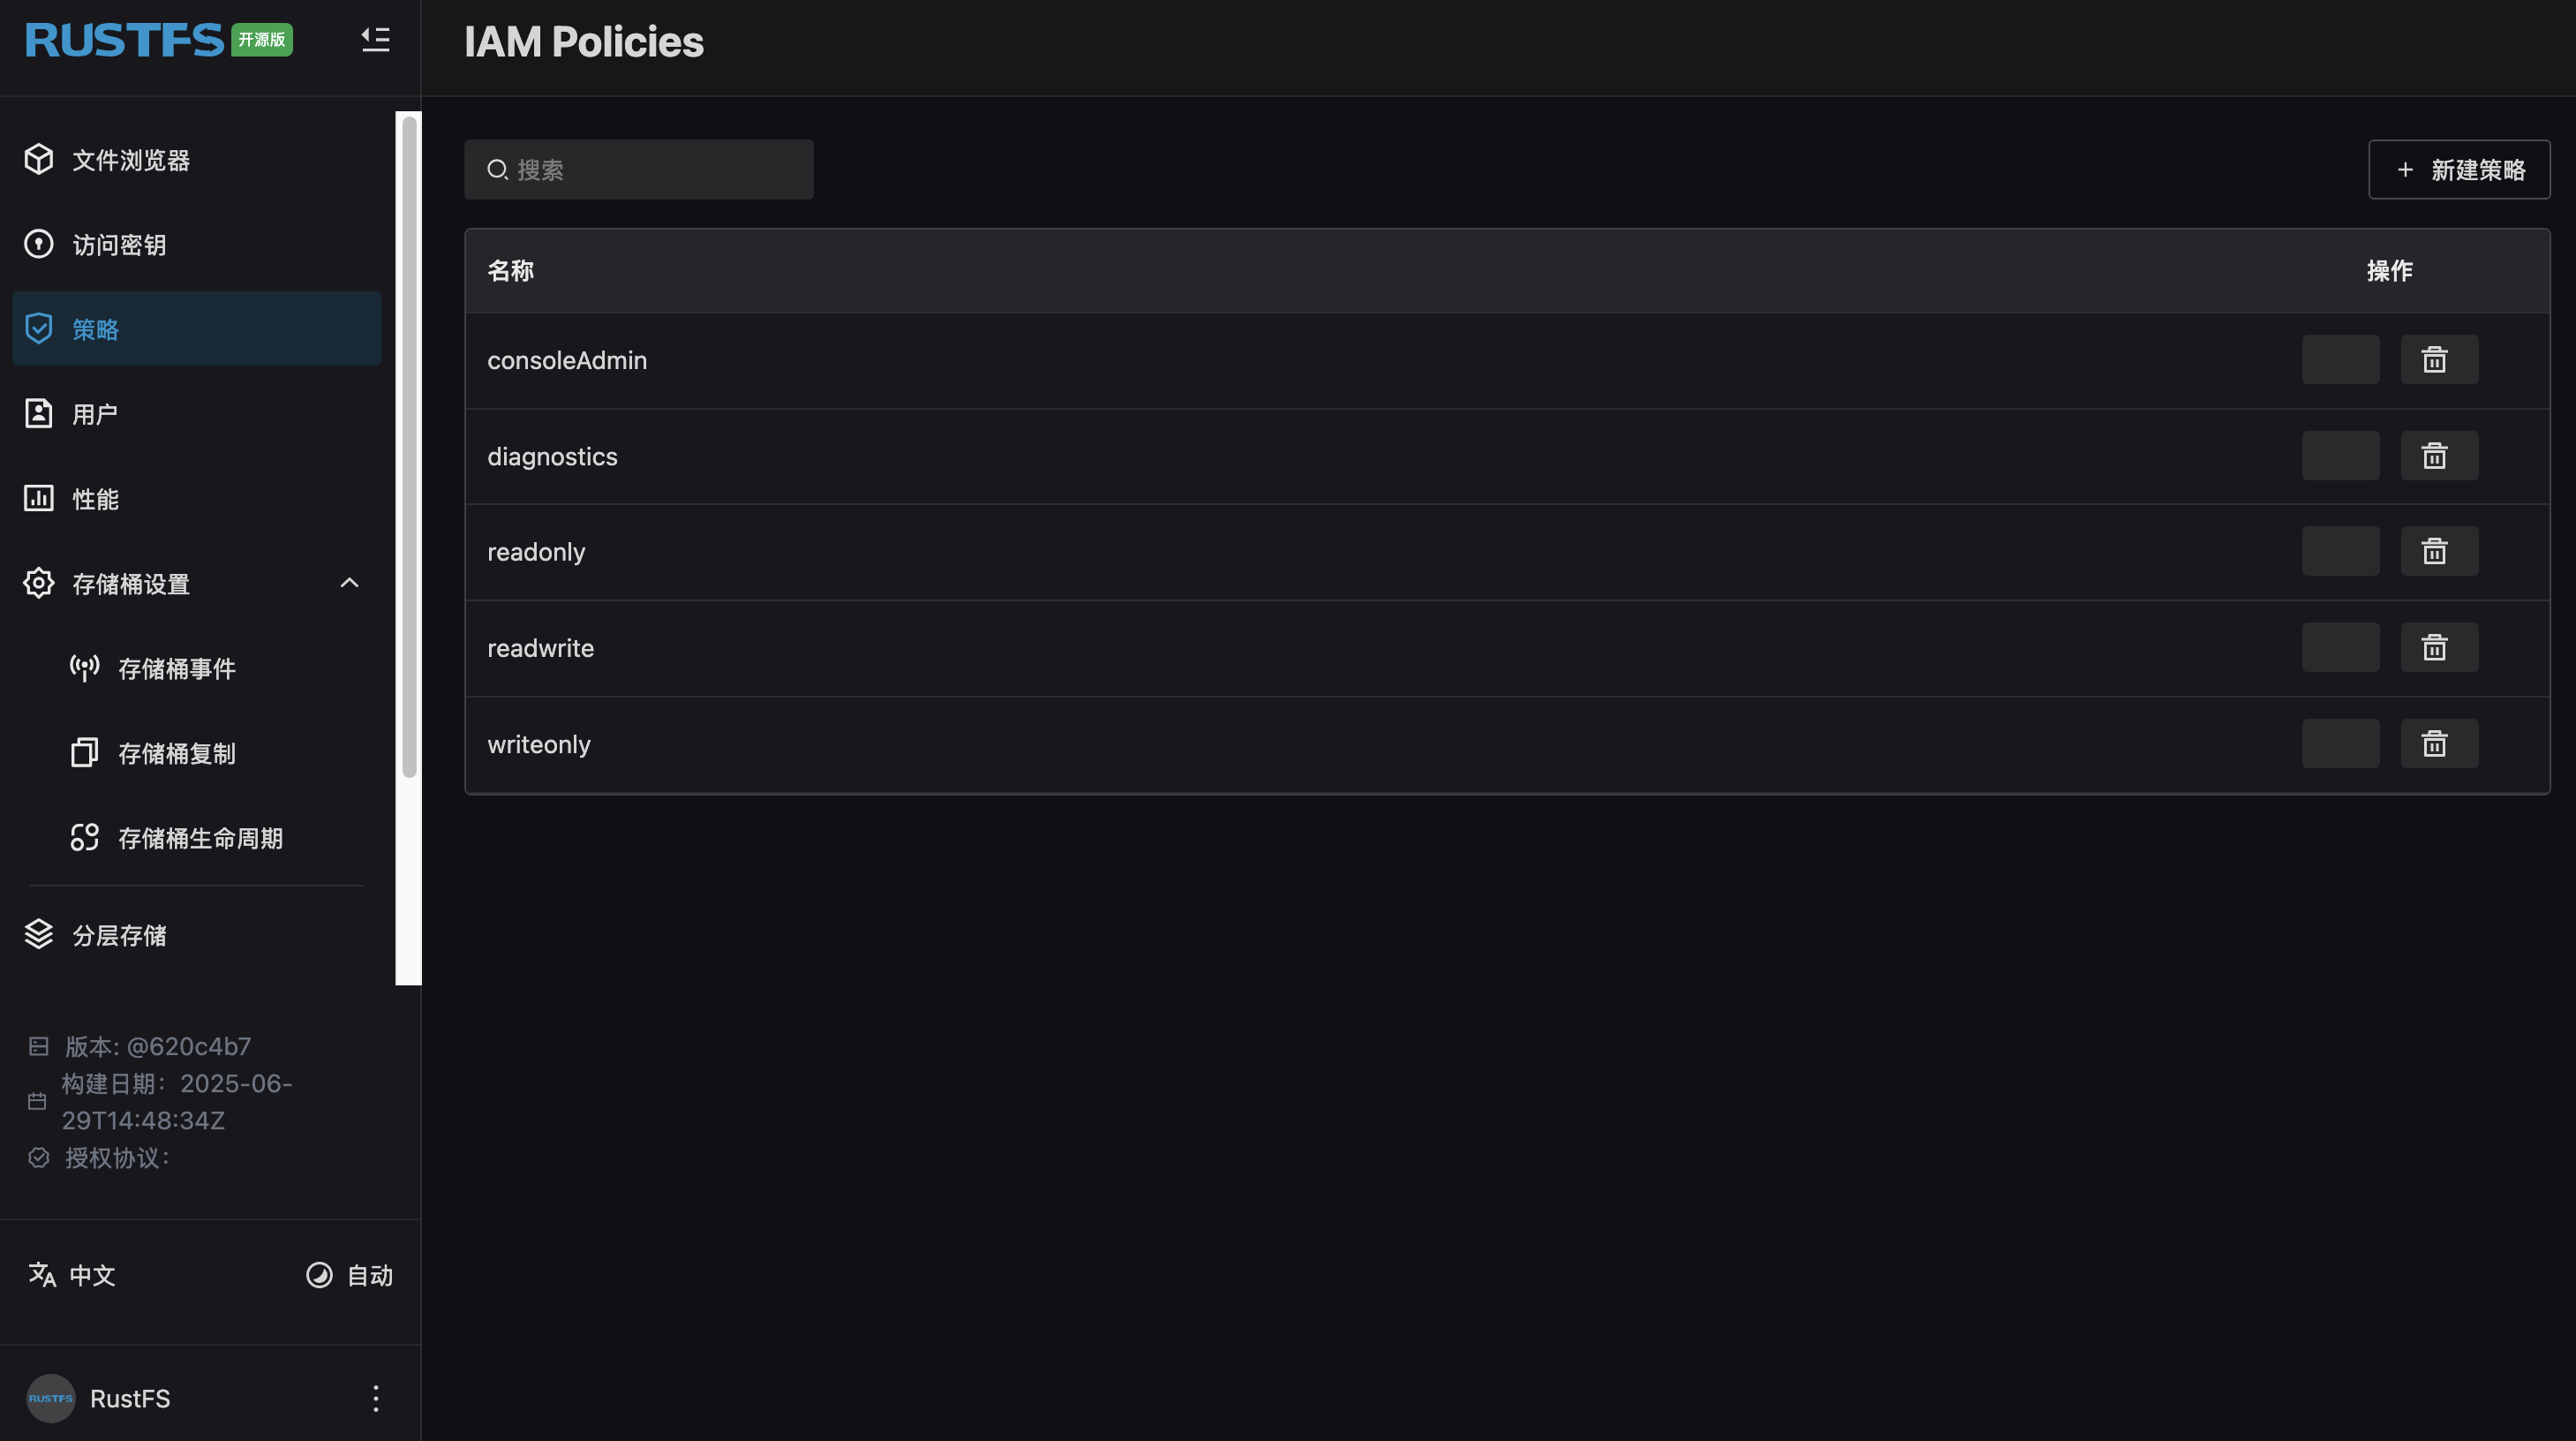Go to 存储桶复制 bucket replication
The height and width of the screenshot is (1441, 2576).
point(176,754)
